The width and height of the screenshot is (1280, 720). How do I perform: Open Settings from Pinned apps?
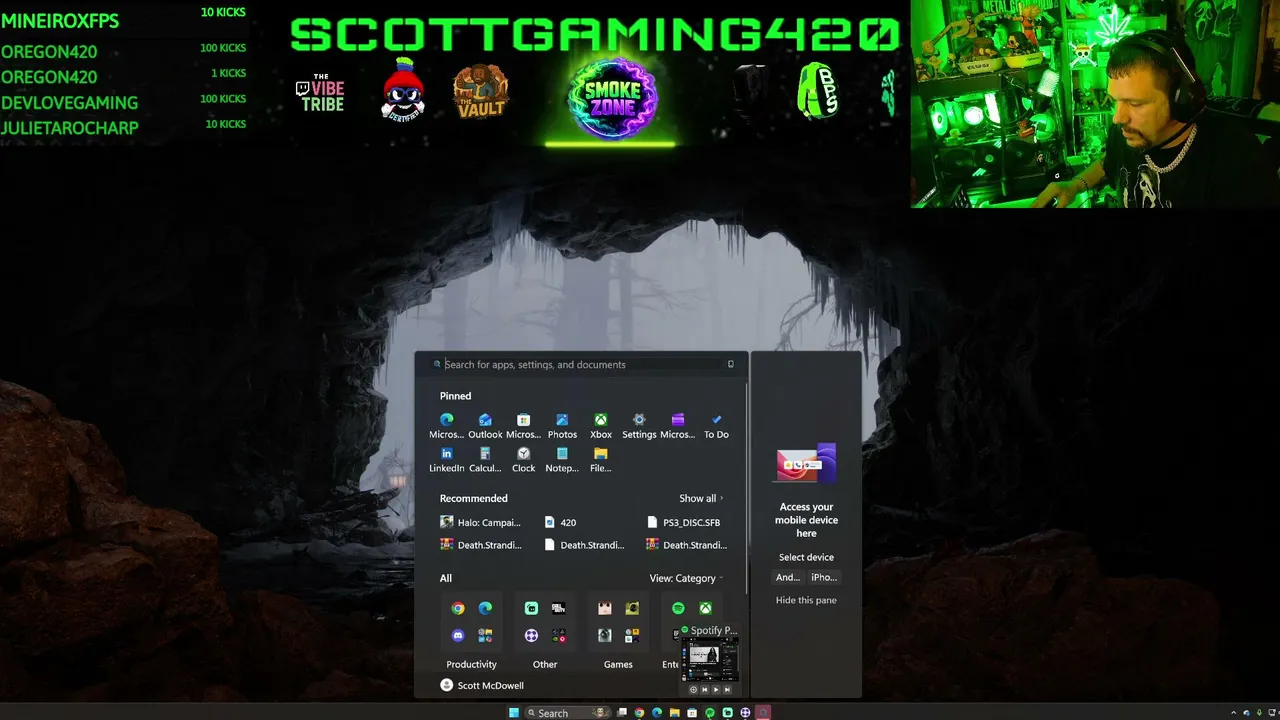pos(639,426)
